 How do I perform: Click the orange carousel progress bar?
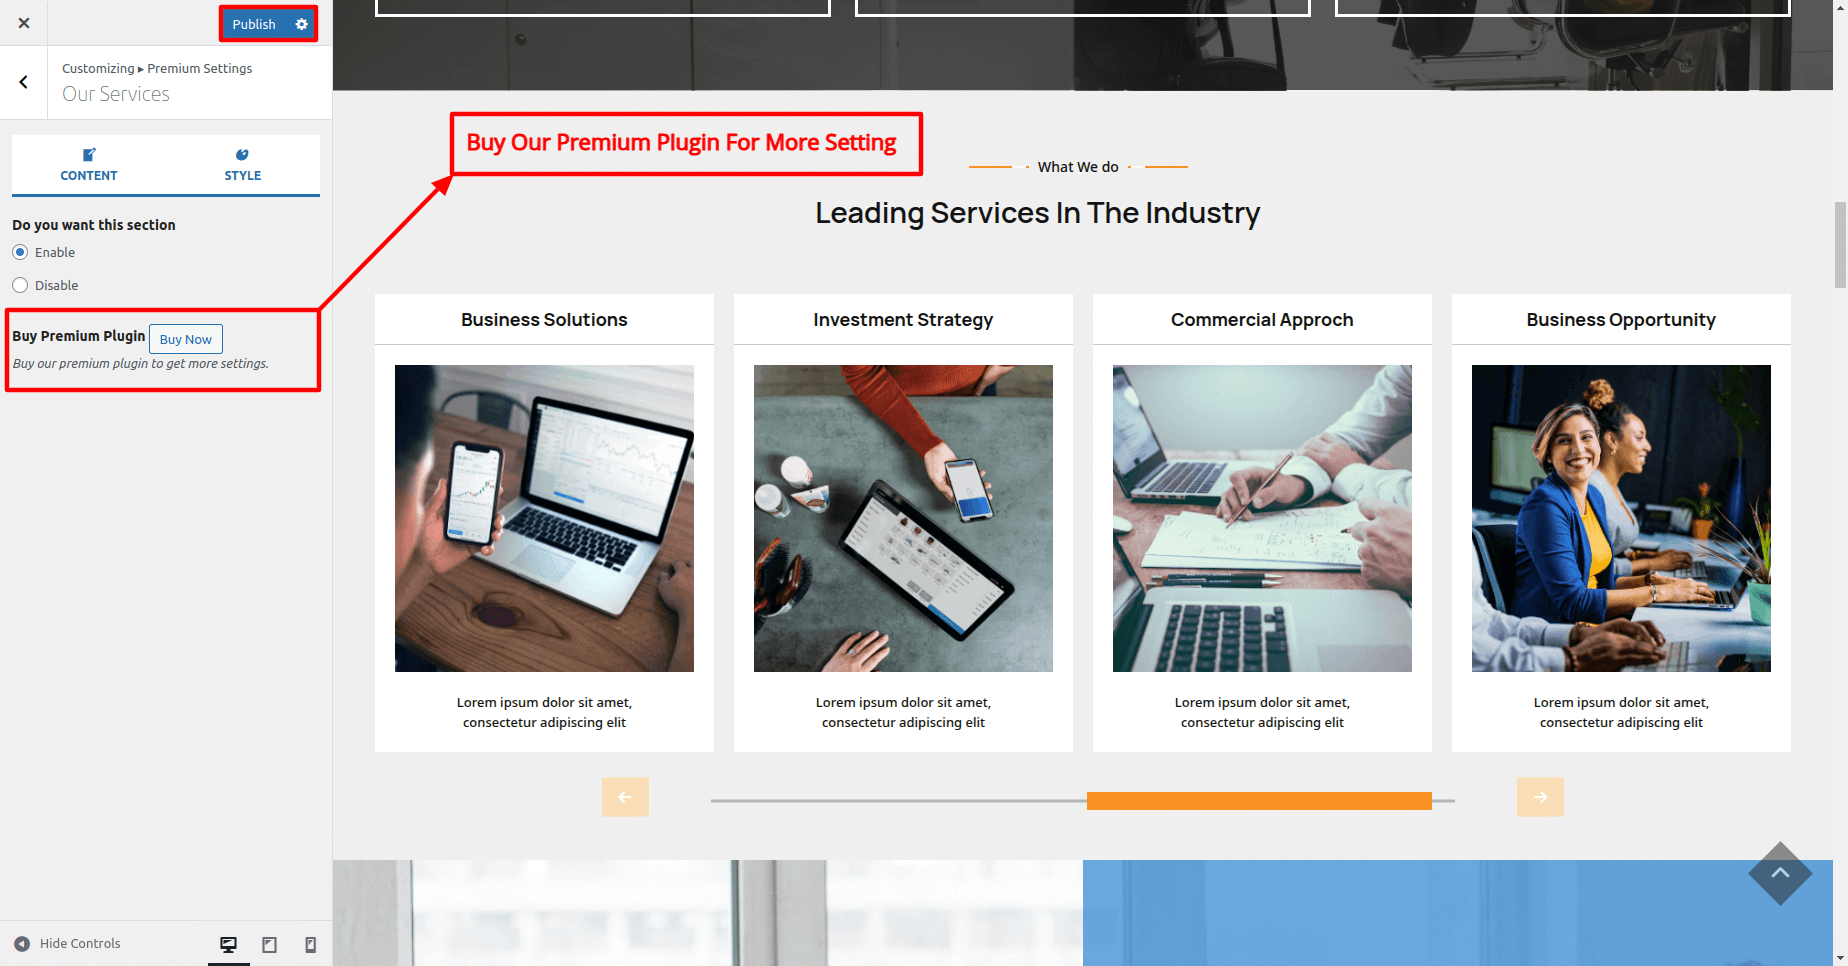coord(1259,801)
